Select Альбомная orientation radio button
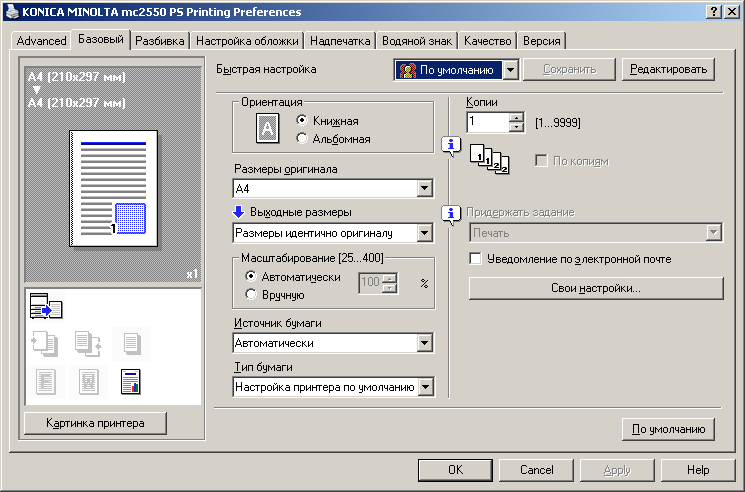The width and height of the screenshot is (745, 492). [x=301, y=138]
